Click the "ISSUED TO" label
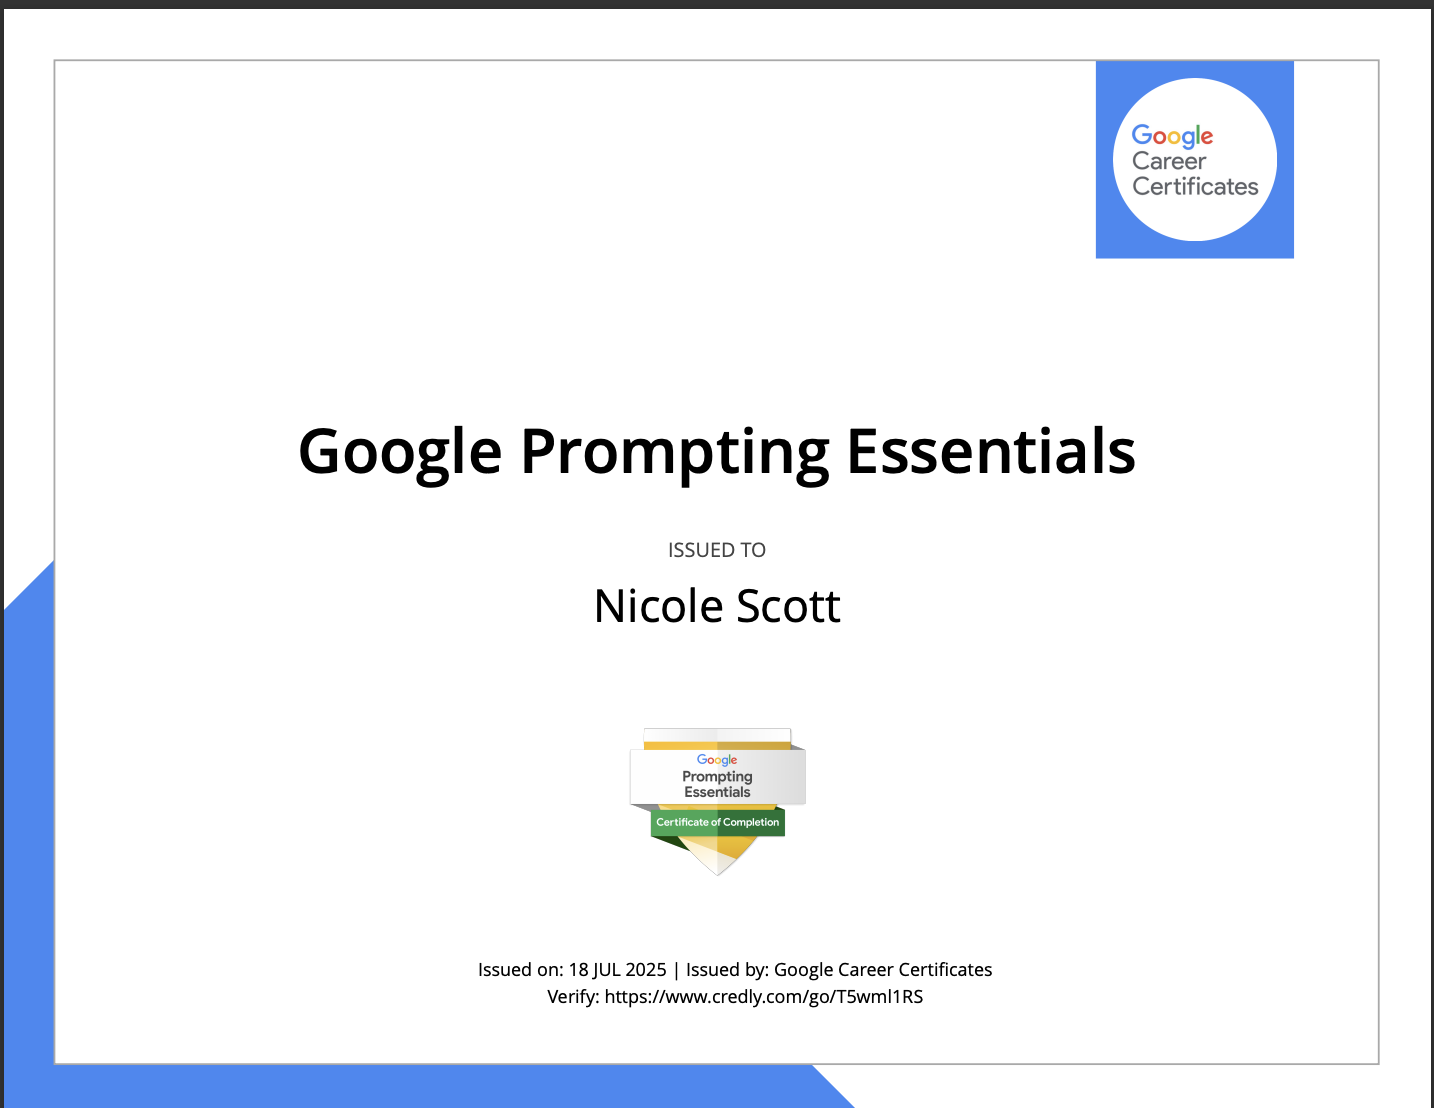Viewport: 1434px width, 1108px height. pos(717,550)
